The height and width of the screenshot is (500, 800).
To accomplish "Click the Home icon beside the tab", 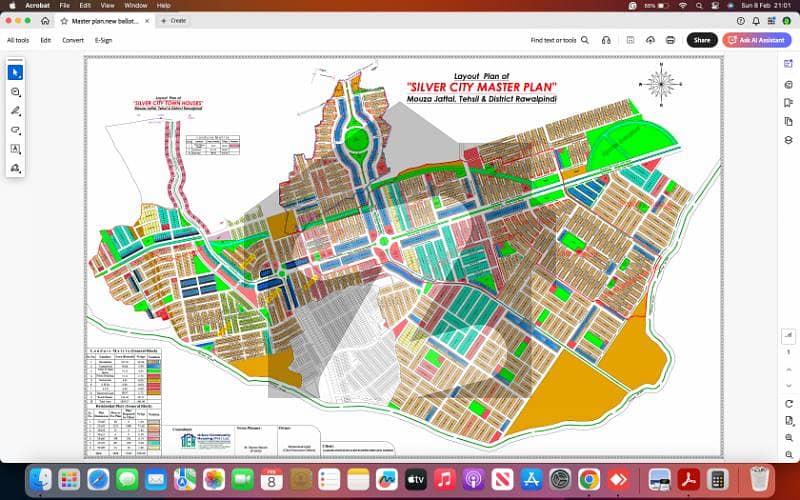I will 45,20.
